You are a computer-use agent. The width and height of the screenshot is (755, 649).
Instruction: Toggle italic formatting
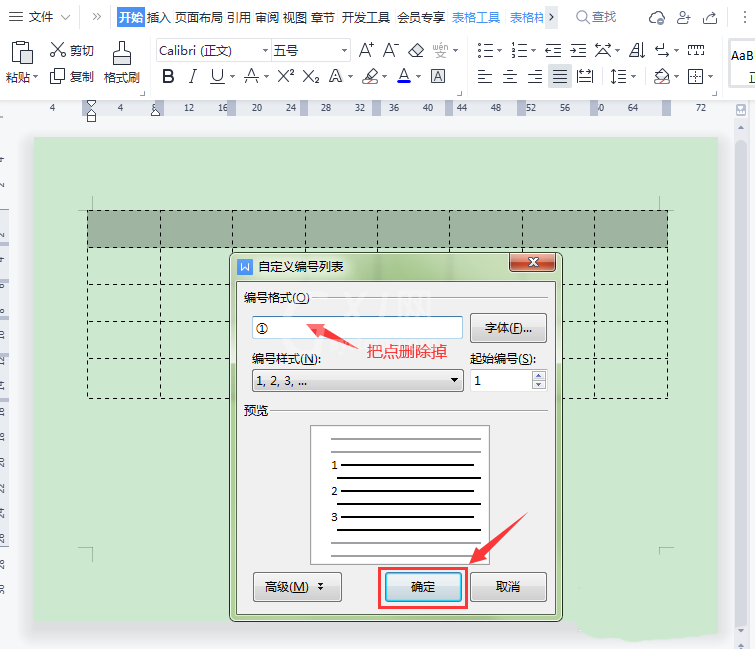[x=193, y=76]
